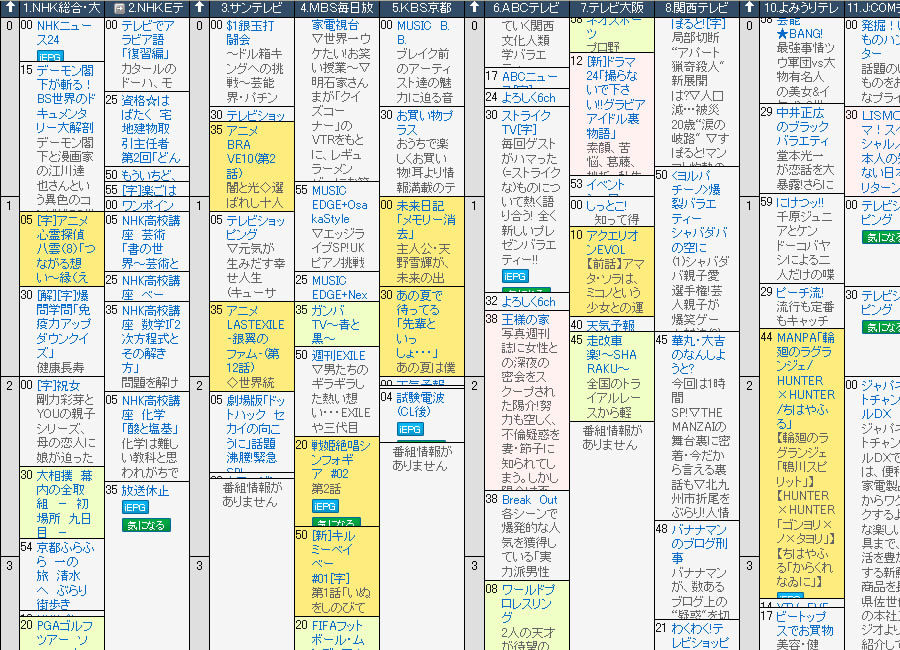Open テレビでアラビア語 復習編 link
This screenshot has width=900, height=650.
(148, 40)
